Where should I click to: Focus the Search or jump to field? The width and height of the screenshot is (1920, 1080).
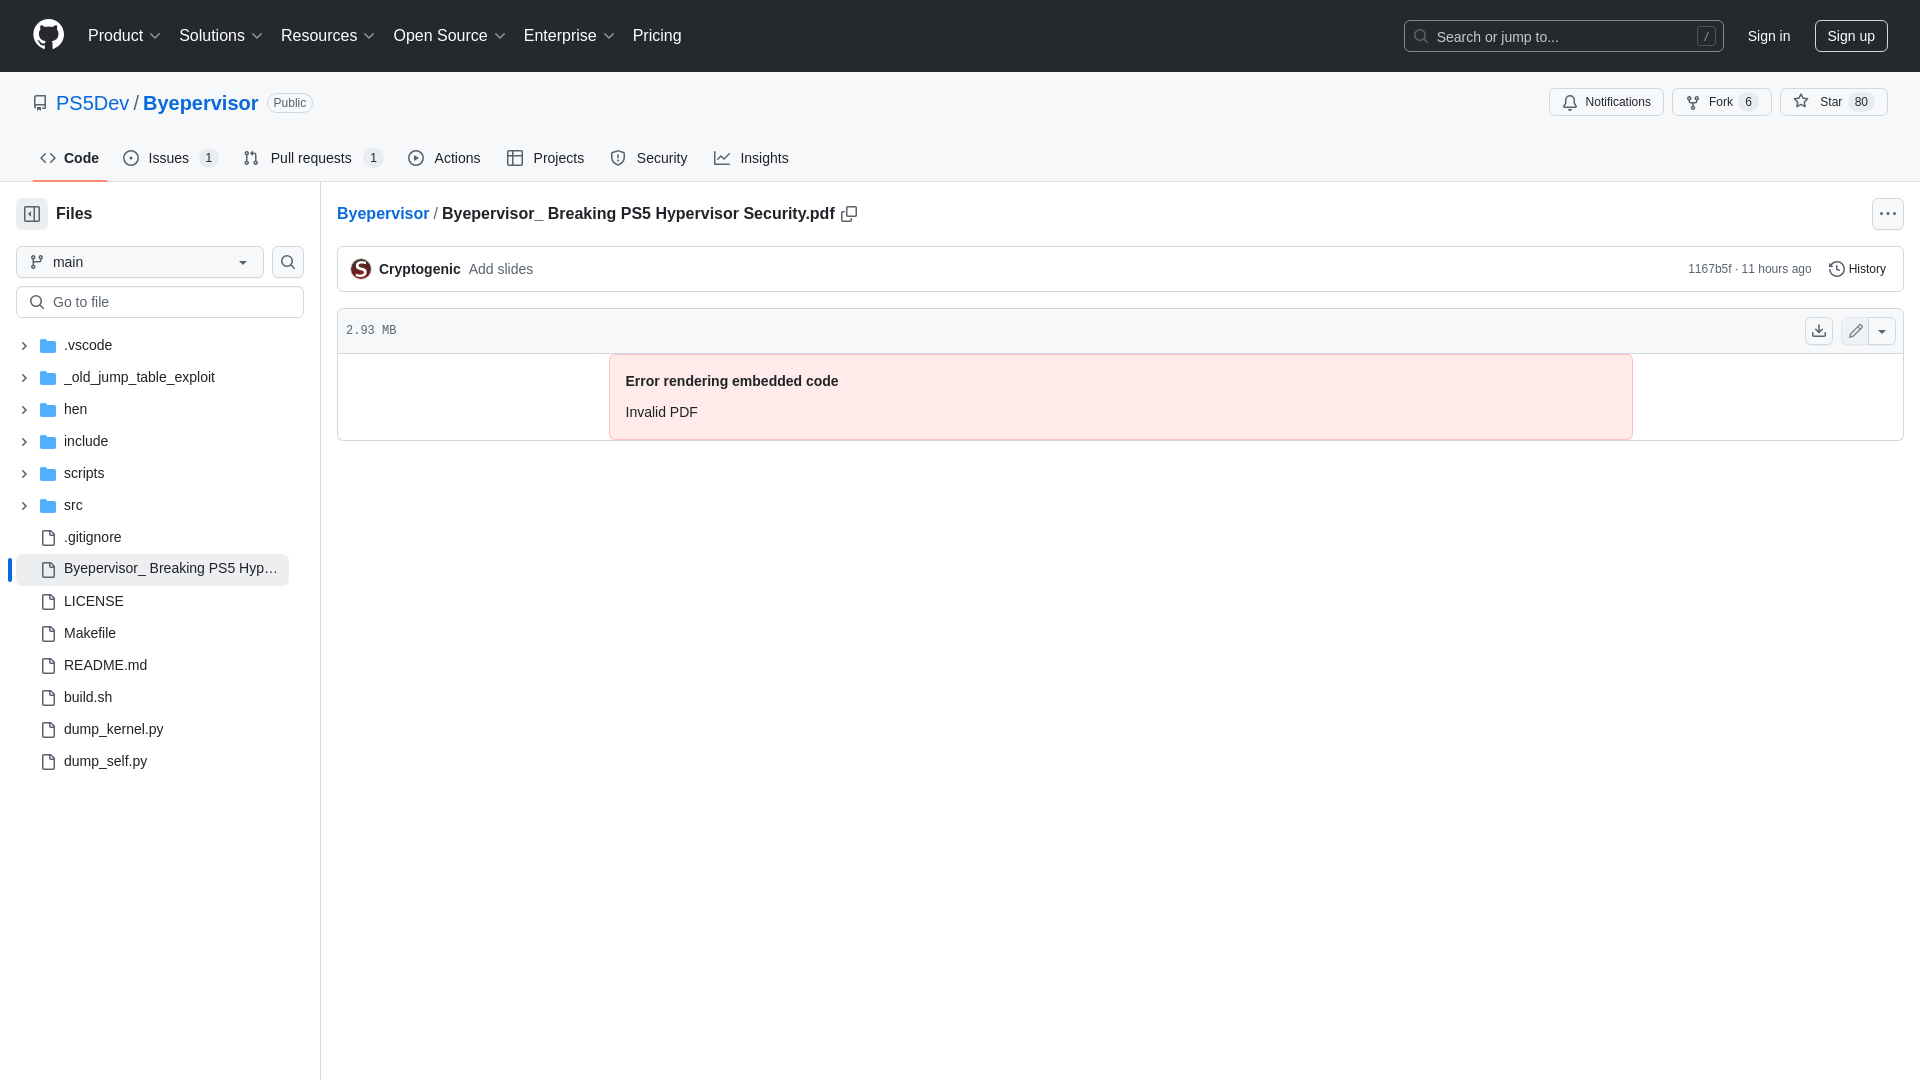coord(1563,36)
